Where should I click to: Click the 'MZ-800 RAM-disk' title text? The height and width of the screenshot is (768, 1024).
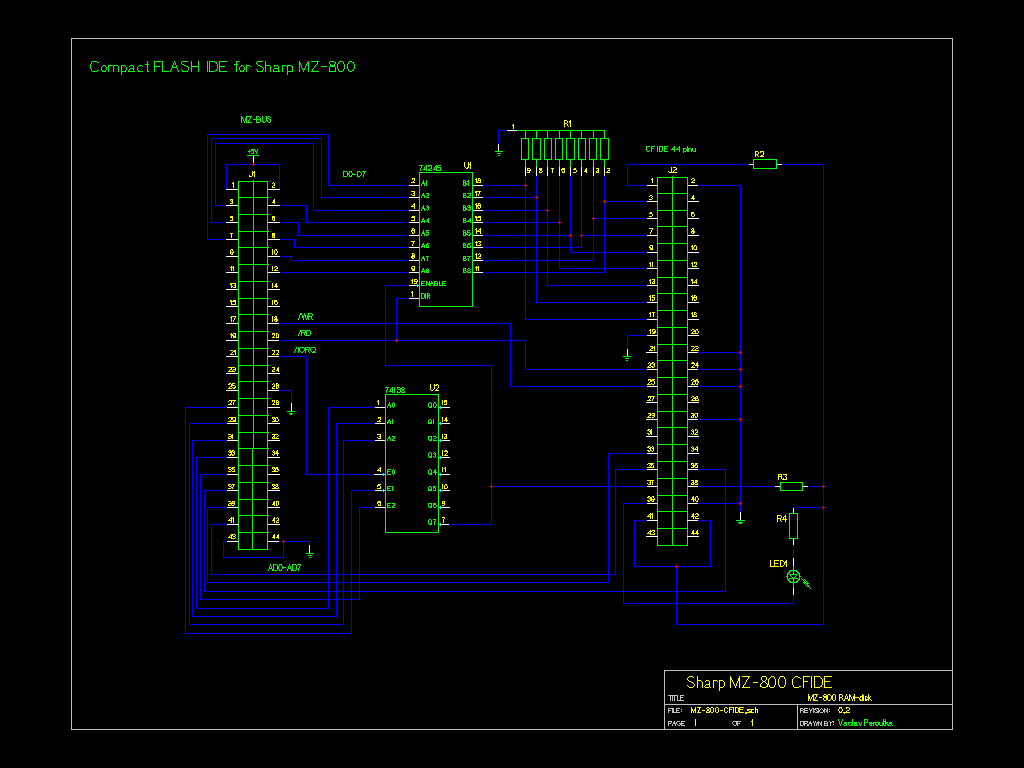839,697
